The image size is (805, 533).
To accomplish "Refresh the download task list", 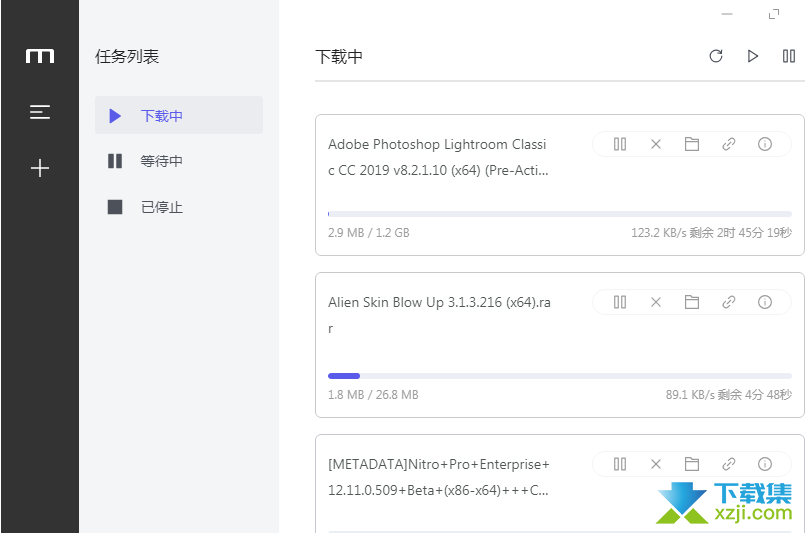I will pos(716,56).
